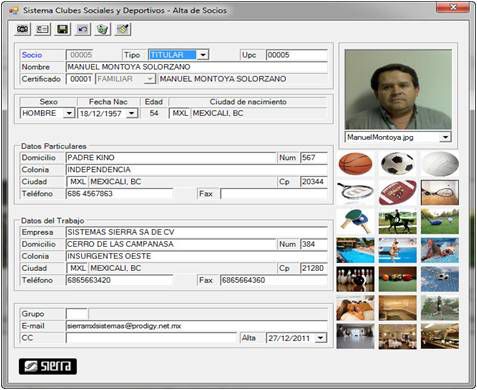Select the golf activity image
Image resolution: width=477 pixels, height=390 pixels.
click(x=440, y=221)
